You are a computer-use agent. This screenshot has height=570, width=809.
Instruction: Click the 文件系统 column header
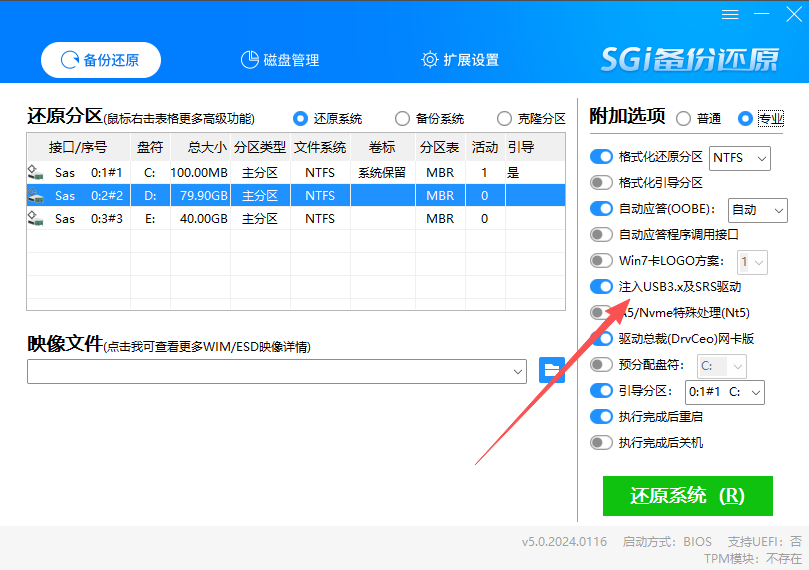click(320, 148)
